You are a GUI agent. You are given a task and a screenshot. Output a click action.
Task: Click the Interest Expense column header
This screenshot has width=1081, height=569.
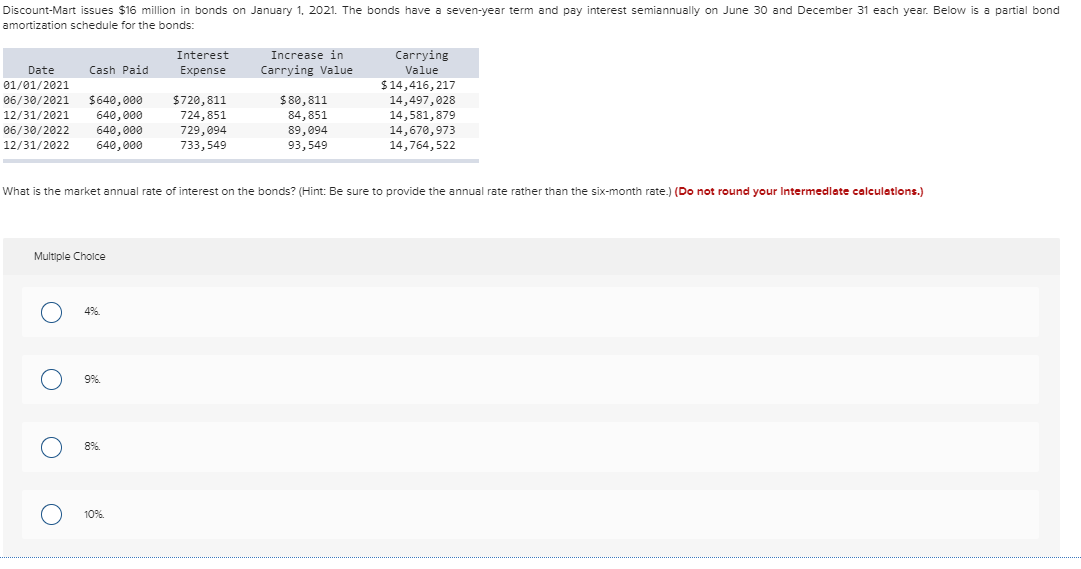pyautogui.click(x=203, y=63)
